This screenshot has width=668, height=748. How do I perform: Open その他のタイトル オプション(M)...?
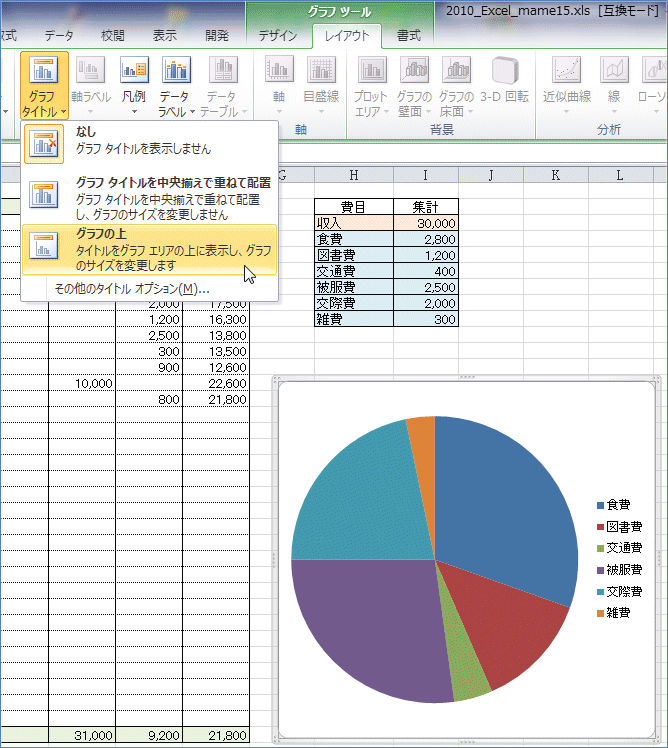tap(132, 289)
